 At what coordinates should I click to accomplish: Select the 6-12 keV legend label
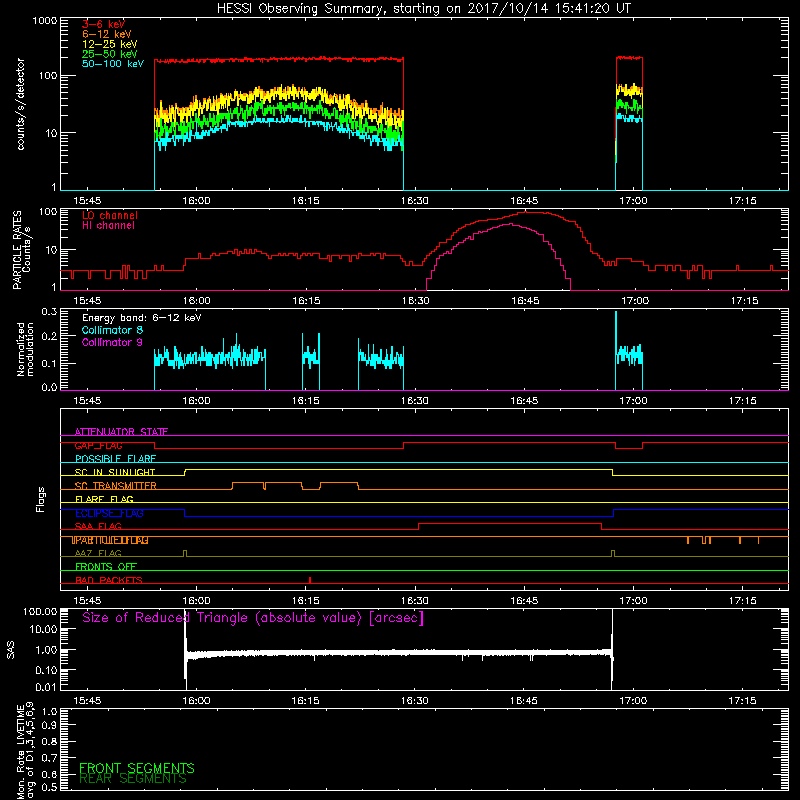pos(107,34)
